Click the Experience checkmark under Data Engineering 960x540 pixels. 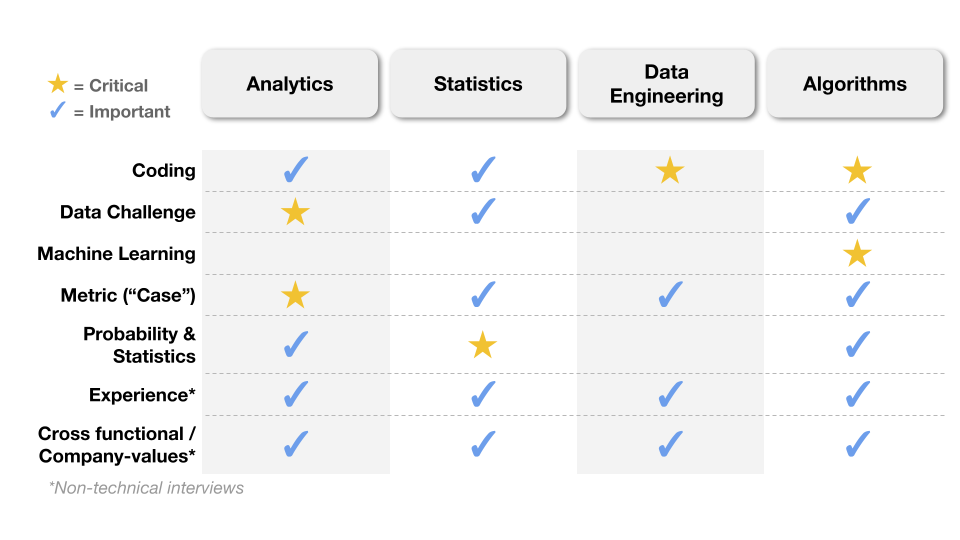670,394
